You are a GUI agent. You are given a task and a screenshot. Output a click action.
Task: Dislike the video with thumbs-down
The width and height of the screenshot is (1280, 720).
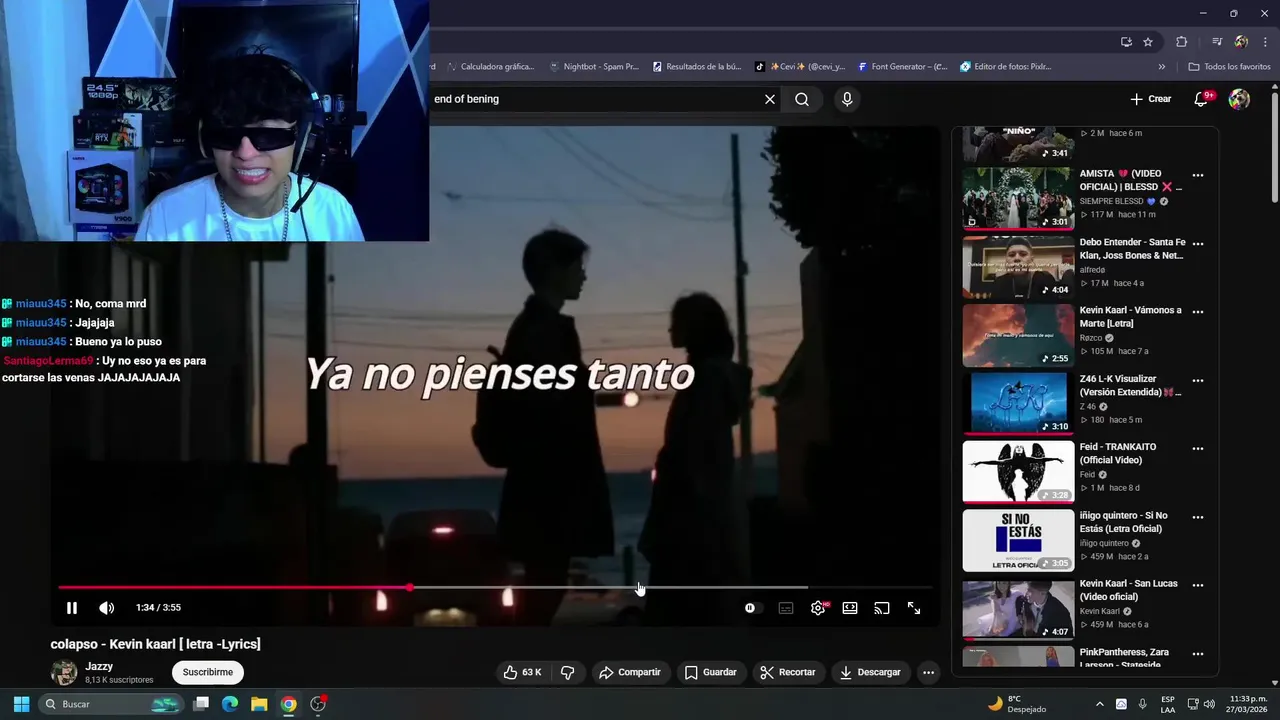pos(567,672)
